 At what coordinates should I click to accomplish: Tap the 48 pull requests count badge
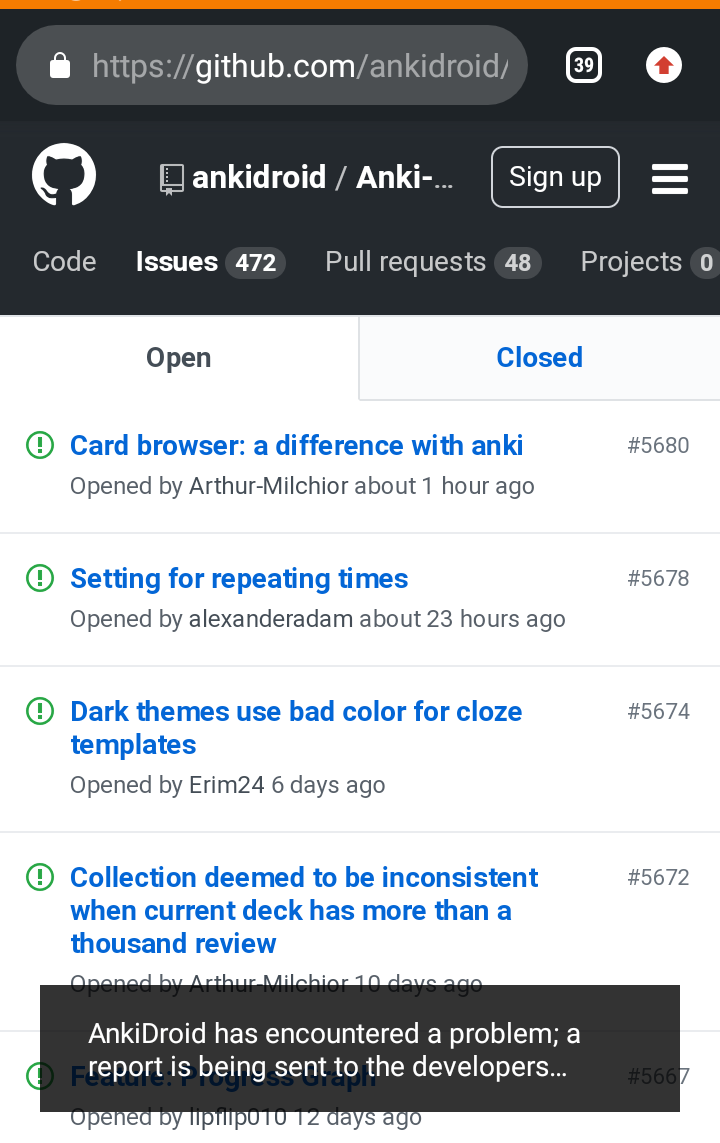(517, 262)
